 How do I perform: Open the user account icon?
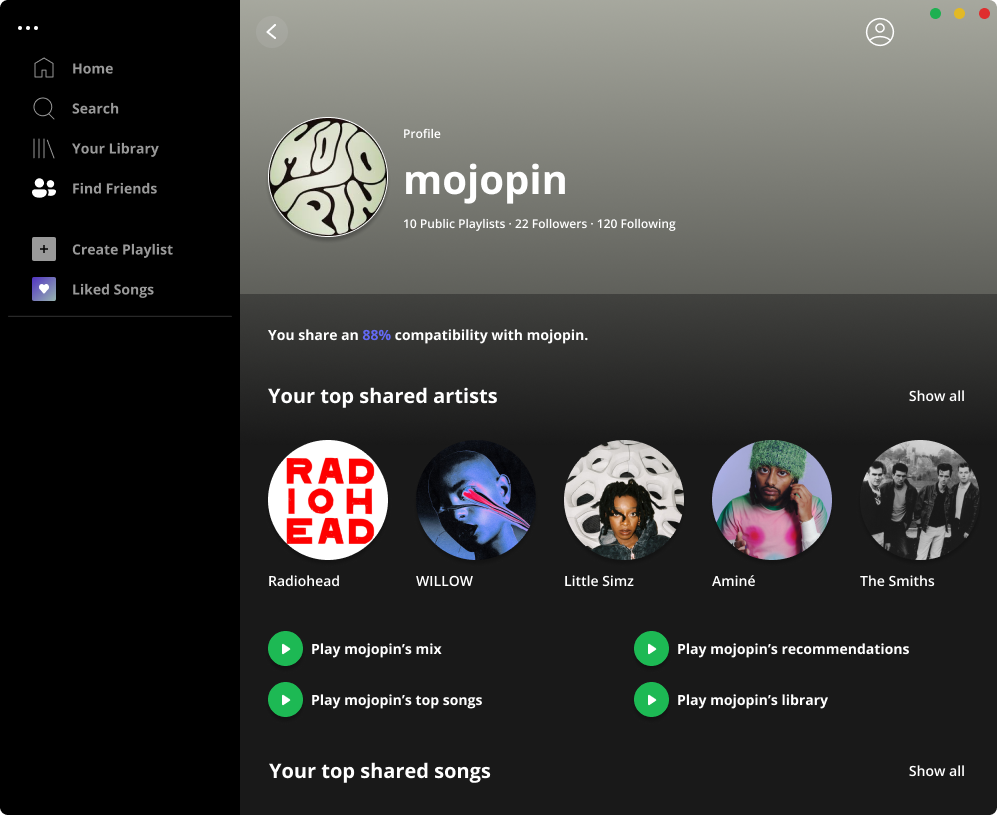pyautogui.click(x=880, y=32)
